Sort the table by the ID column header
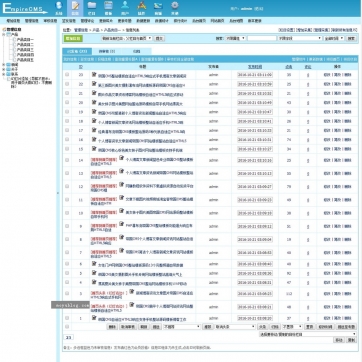The height and width of the screenshot is (362, 362). point(81,67)
